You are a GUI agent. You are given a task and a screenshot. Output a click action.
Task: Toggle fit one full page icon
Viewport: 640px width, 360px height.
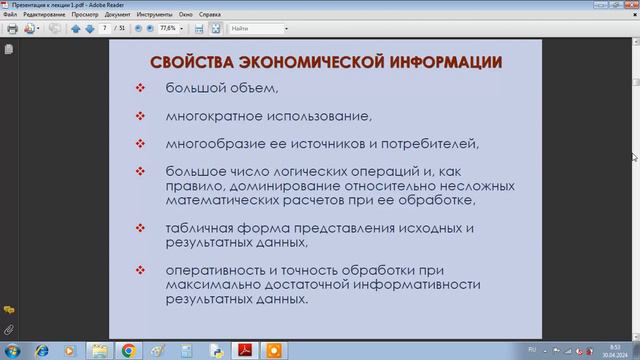coord(216,29)
